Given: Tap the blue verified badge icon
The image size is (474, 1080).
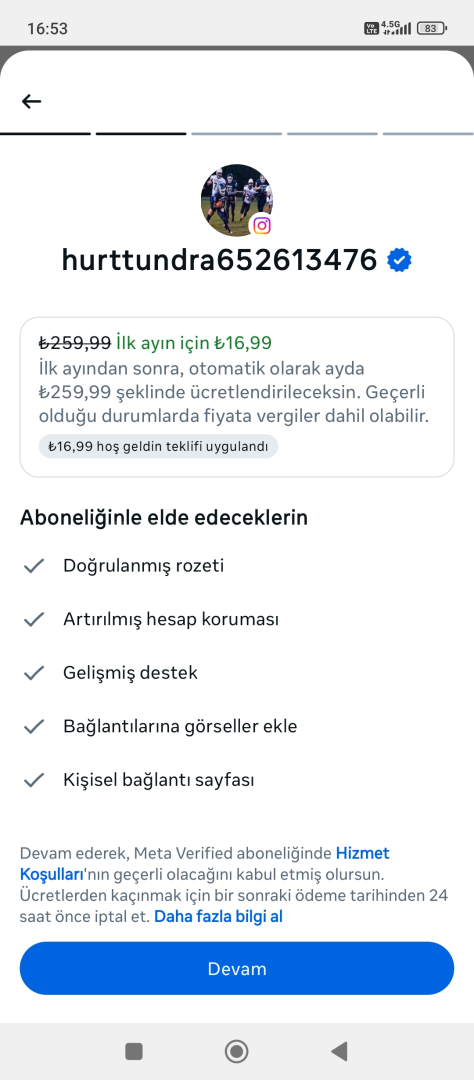Looking at the screenshot, I should click(399, 260).
